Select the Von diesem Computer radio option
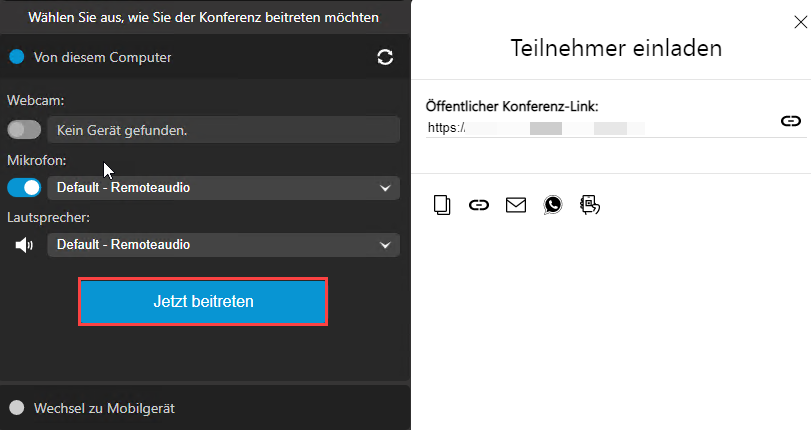Image resolution: width=811 pixels, height=430 pixels. [17, 57]
